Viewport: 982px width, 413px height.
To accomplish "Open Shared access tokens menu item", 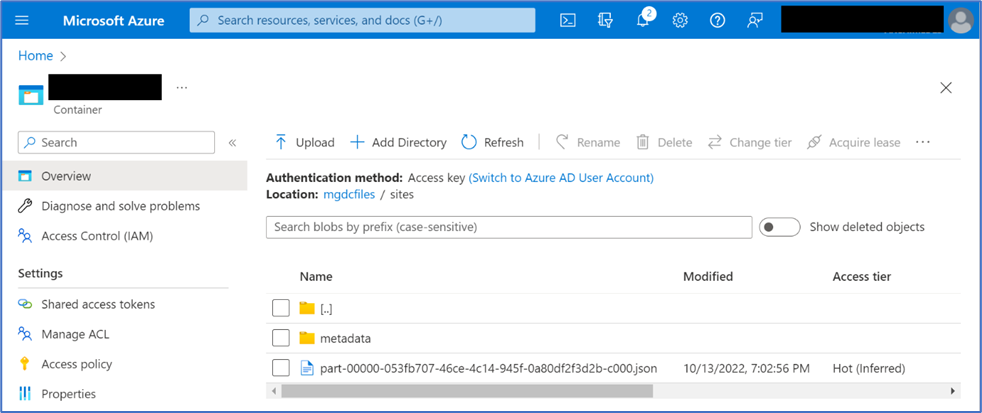I will click(x=98, y=304).
